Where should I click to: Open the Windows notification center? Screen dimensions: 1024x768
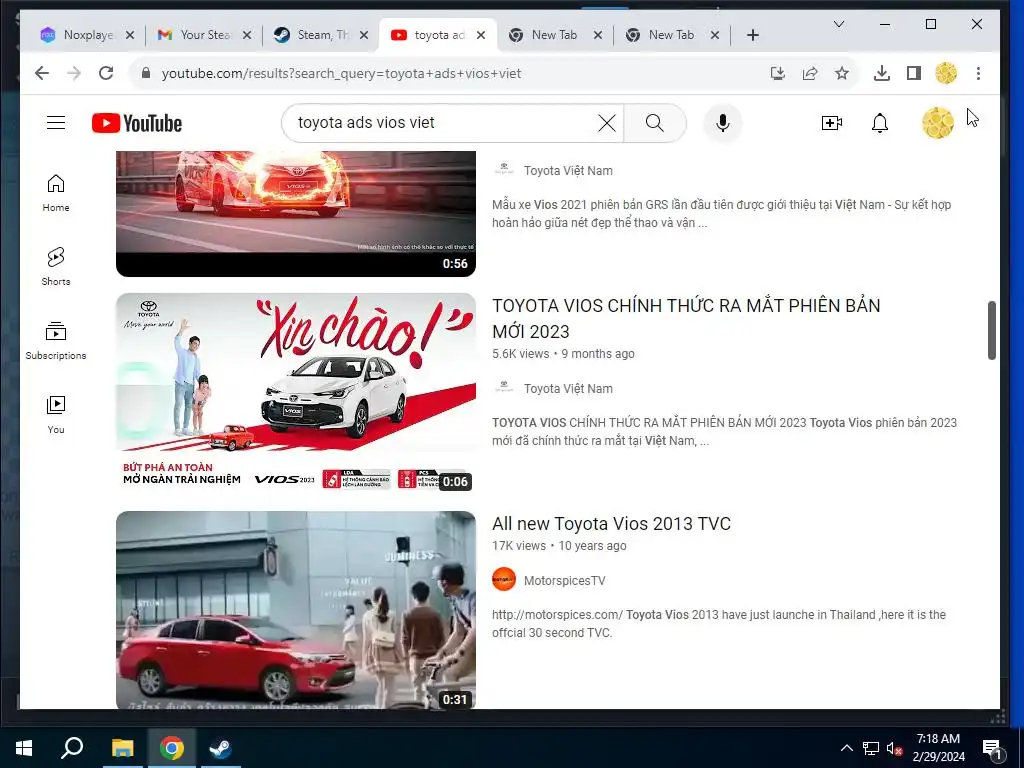point(992,748)
